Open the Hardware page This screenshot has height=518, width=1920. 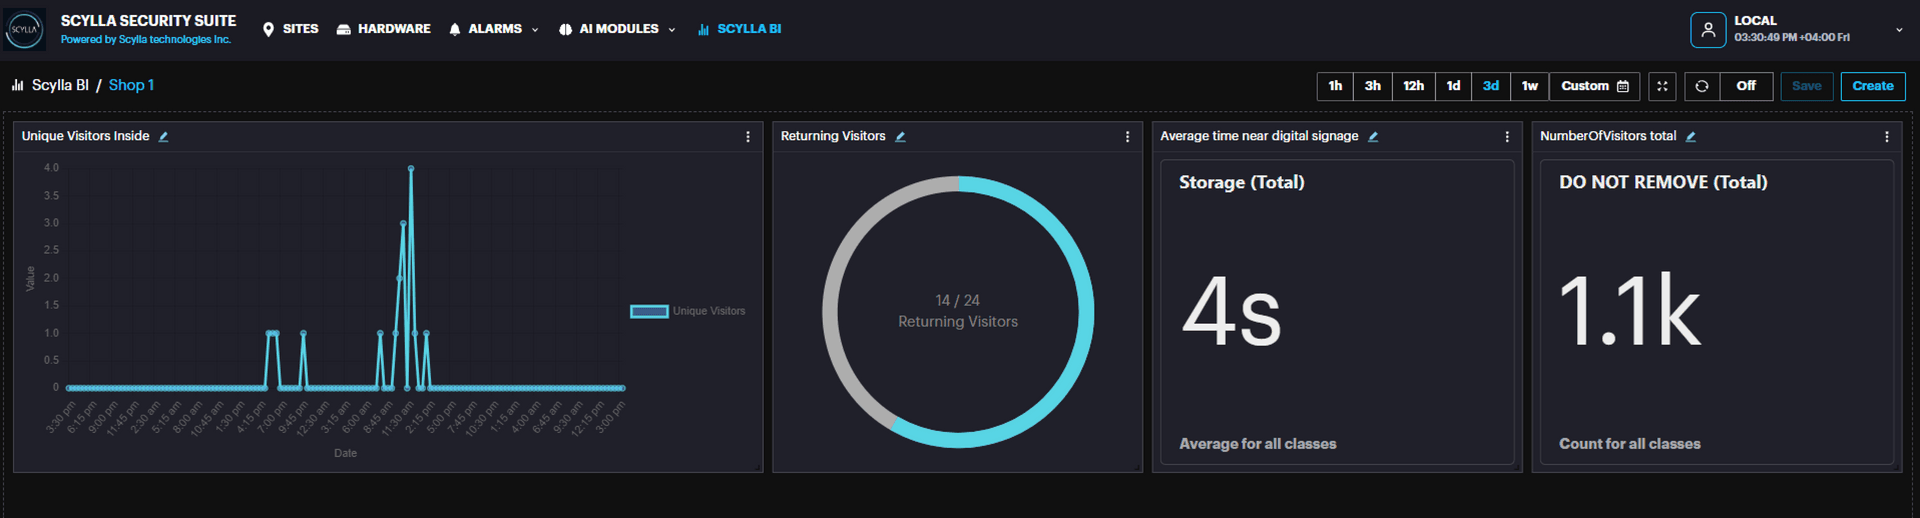[x=383, y=29]
